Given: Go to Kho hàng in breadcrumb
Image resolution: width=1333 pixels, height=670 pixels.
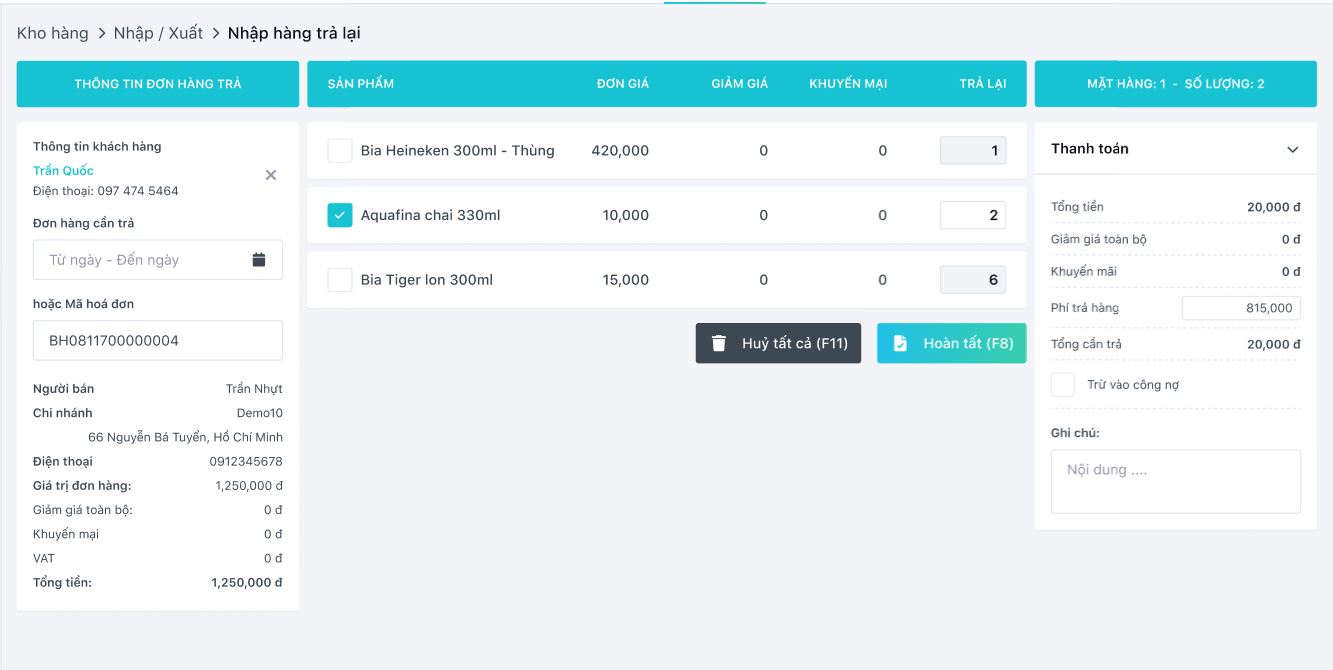Looking at the screenshot, I should point(53,33).
